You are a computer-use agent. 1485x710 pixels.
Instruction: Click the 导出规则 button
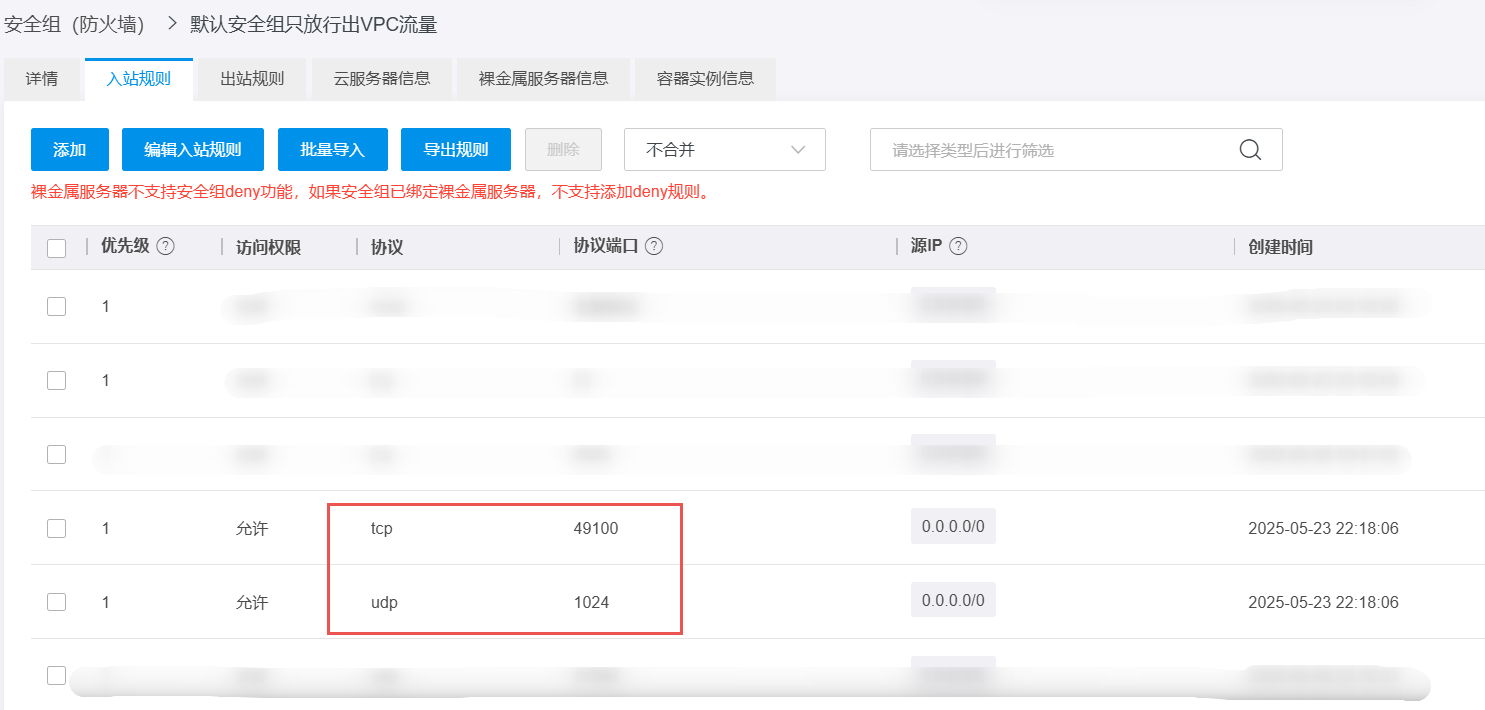[x=456, y=150]
